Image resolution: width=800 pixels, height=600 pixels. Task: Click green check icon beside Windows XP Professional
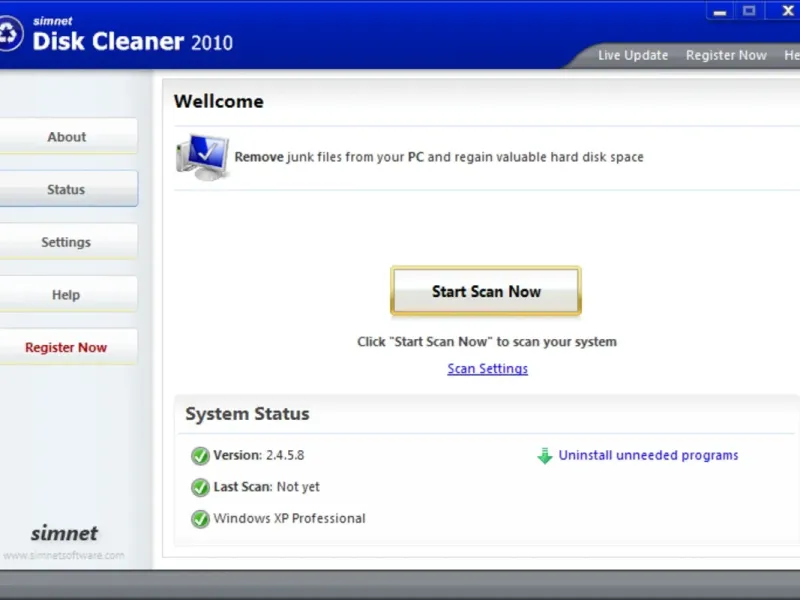coord(200,519)
